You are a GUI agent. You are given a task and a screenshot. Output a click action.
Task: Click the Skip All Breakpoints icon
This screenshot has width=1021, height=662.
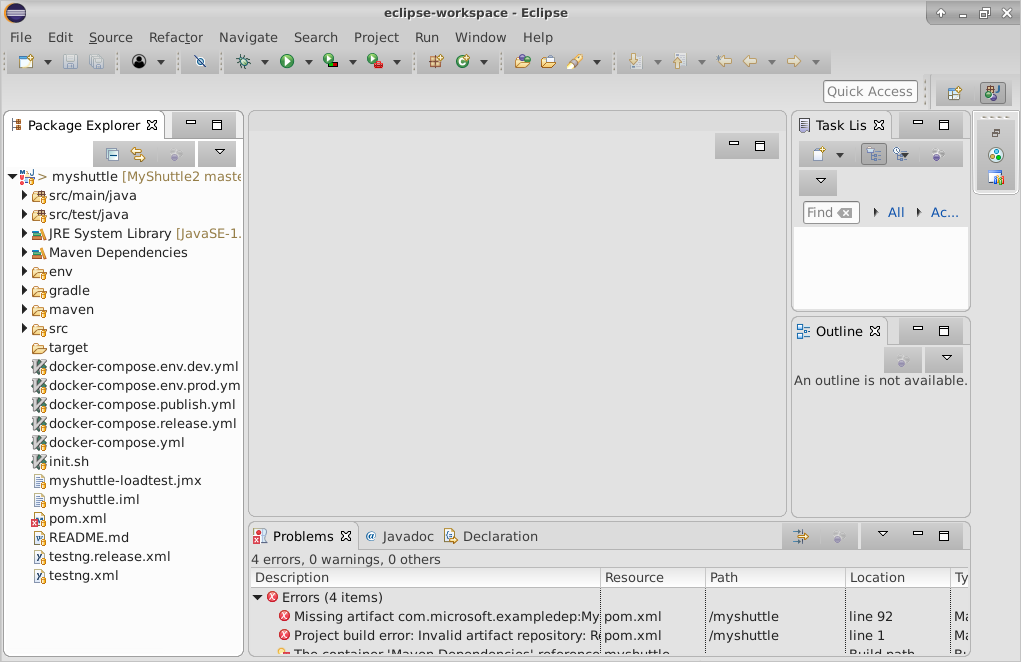click(x=200, y=62)
